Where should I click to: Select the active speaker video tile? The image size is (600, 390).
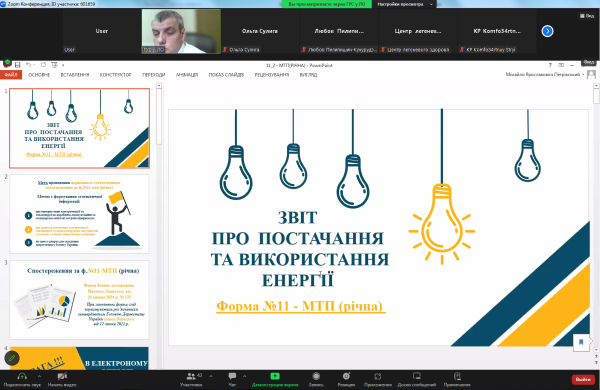(x=181, y=31)
